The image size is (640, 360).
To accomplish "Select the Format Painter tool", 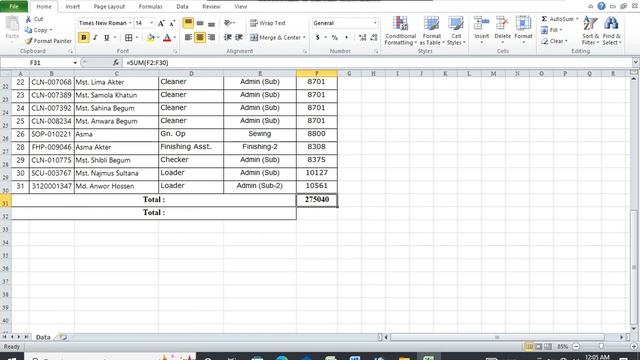I will pos(48,41).
